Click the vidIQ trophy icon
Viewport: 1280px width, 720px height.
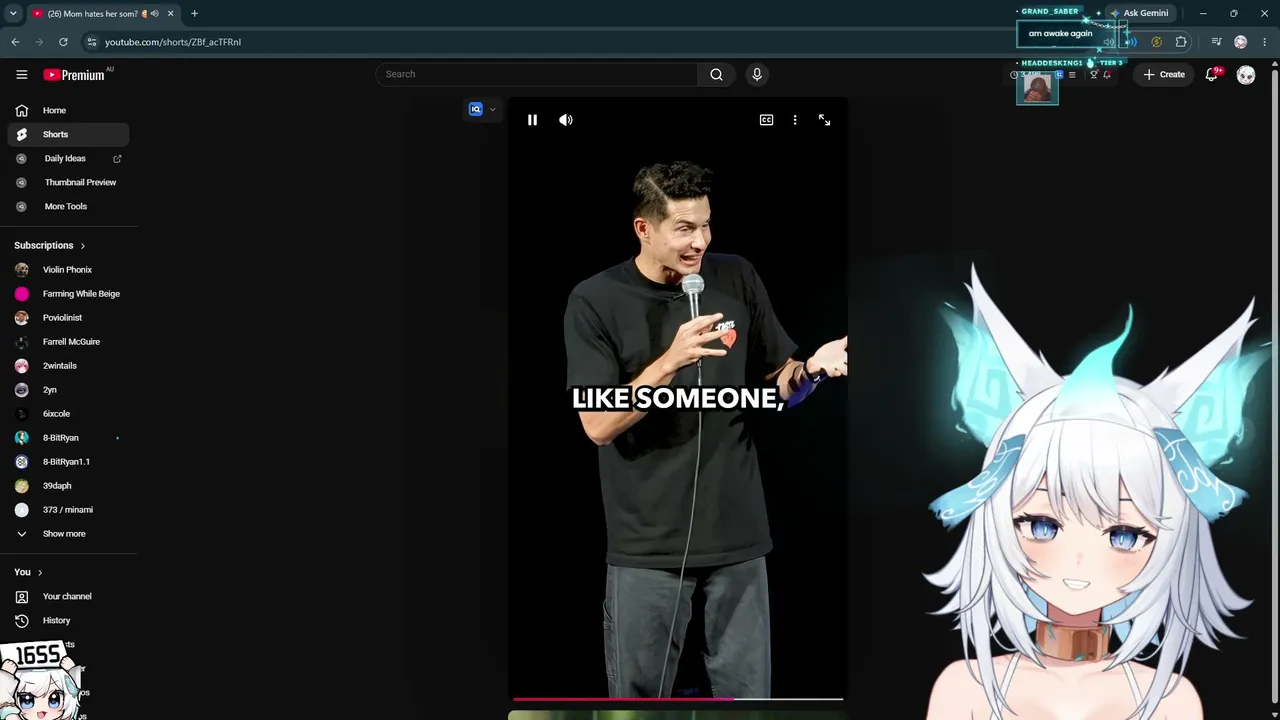[x=1094, y=74]
